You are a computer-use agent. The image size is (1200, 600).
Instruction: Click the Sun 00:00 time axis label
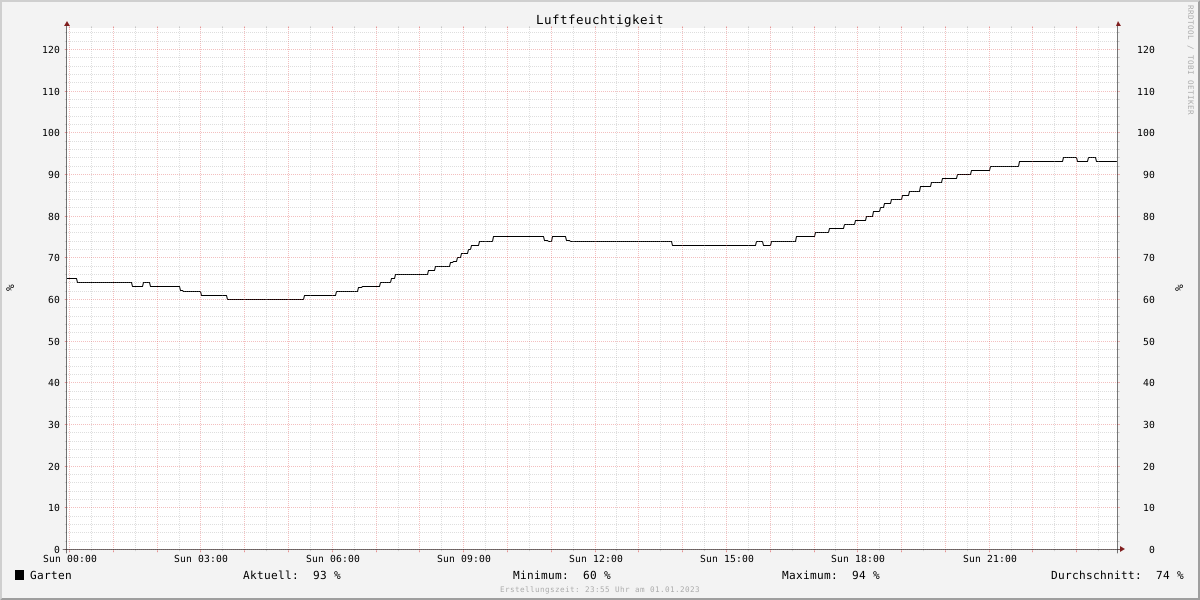pos(70,559)
